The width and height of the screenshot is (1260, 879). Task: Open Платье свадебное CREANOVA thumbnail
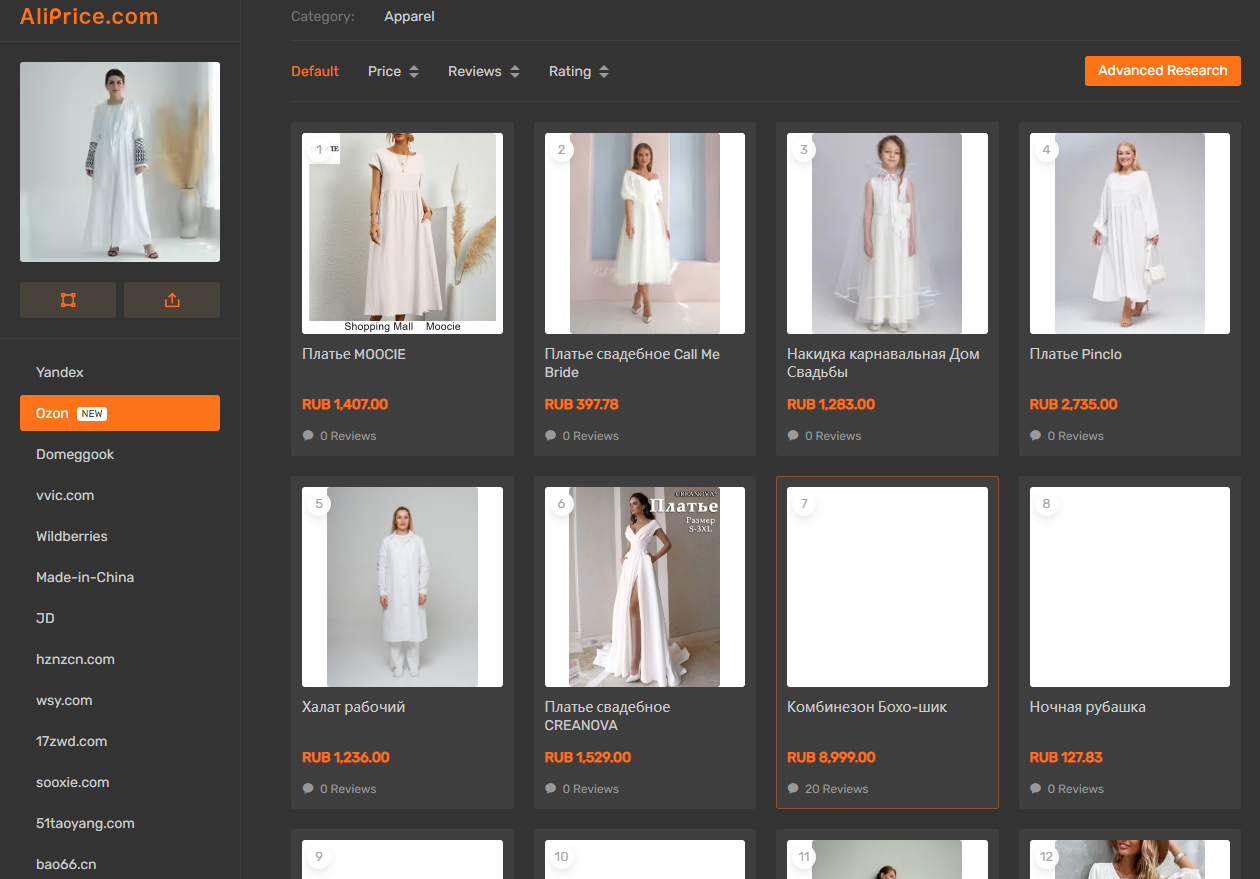645,587
